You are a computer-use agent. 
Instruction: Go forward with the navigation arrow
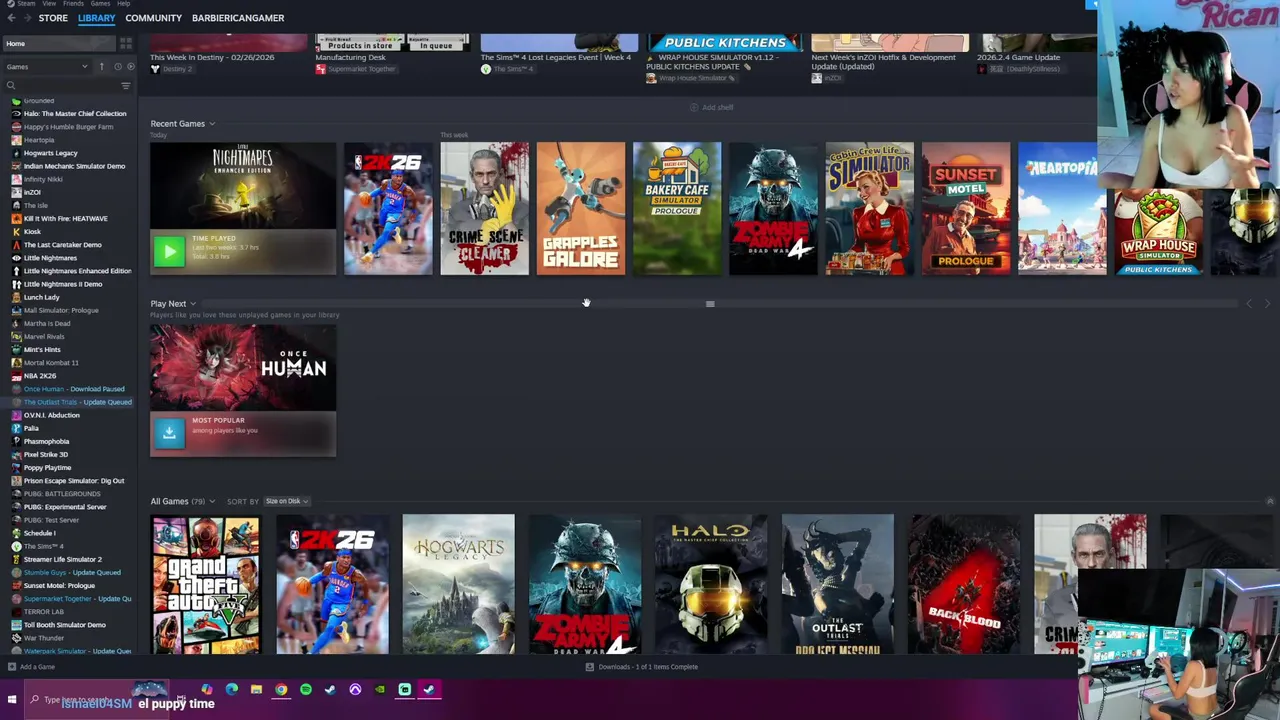(x=27, y=18)
